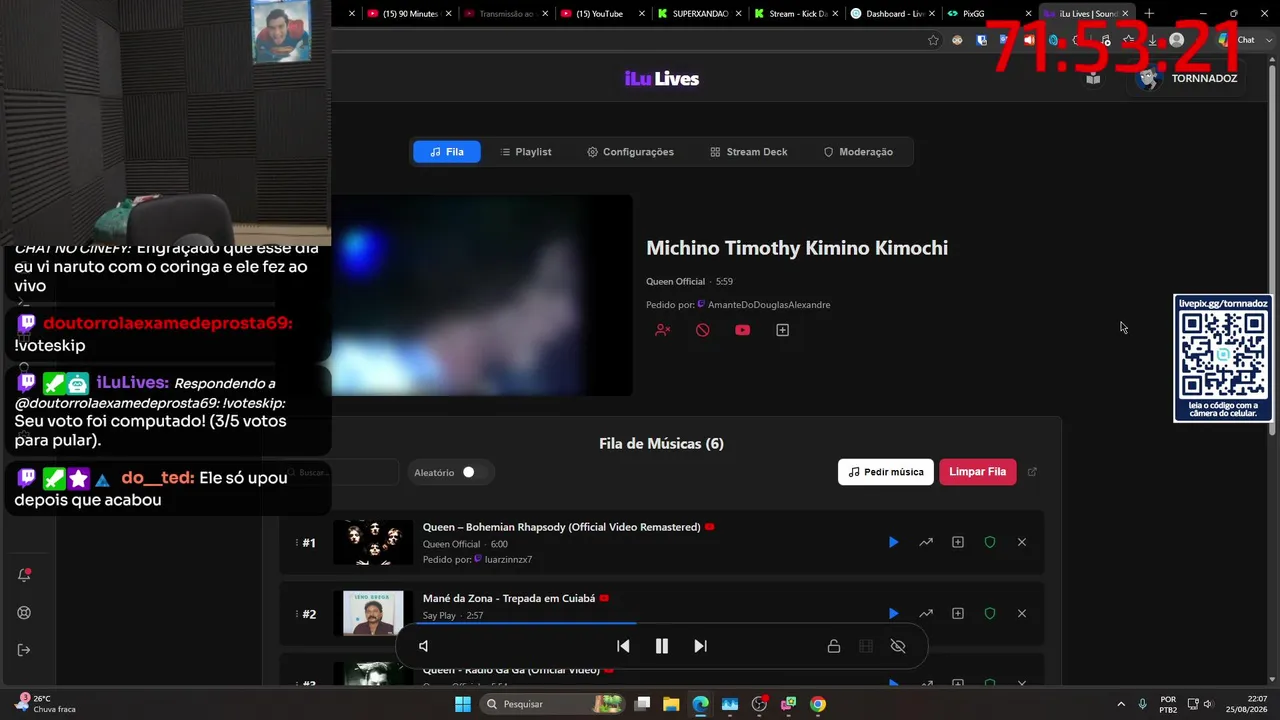Click the green shield on Bohemian Rhapsody

[990, 542]
